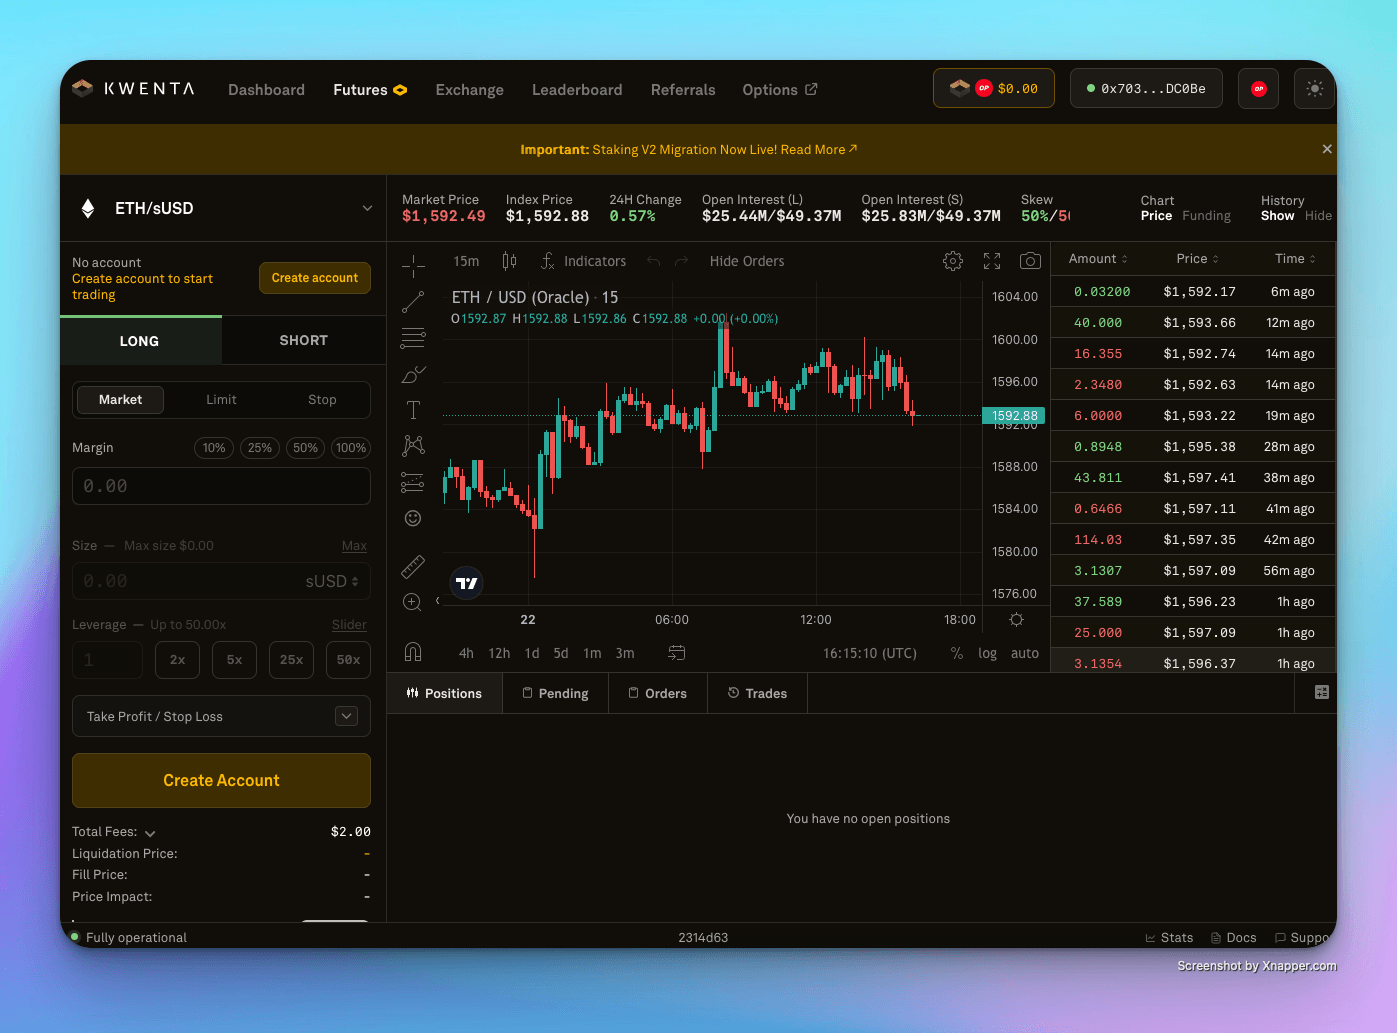Click the large Create Account button
Image resolution: width=1397 pixels, height=1033 pixels.
[x=221, y=780]
